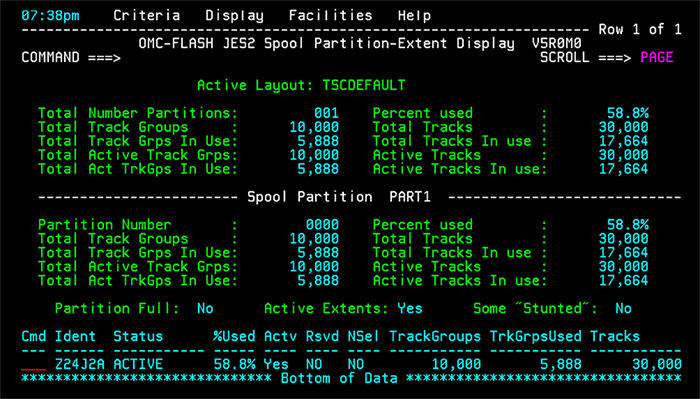The width and height of the screenshot is (700, 399).
Task: Click the Rsvd column header
Action: 322,337
